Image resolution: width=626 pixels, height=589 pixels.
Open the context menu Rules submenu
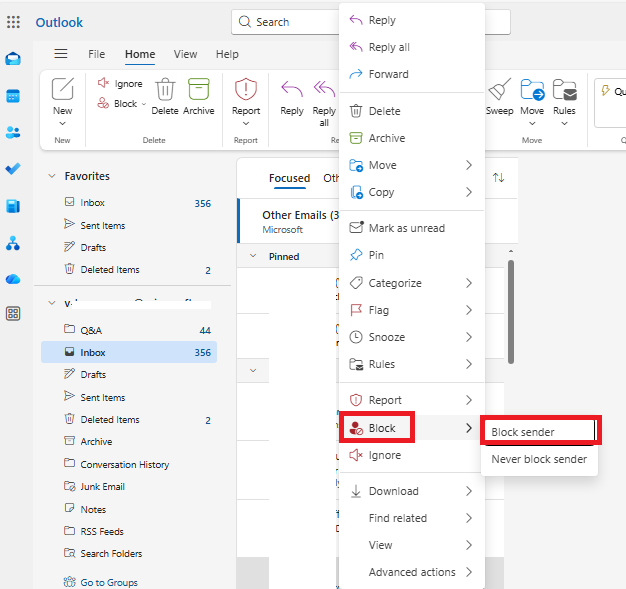[412, 364]
